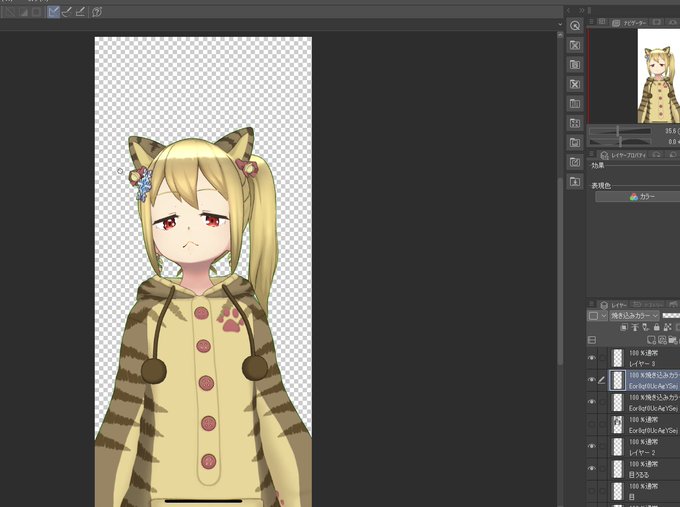This screenshot has width=680, height=507.
Task: Click the second material folder icon with X
Action: click(575, 45)
